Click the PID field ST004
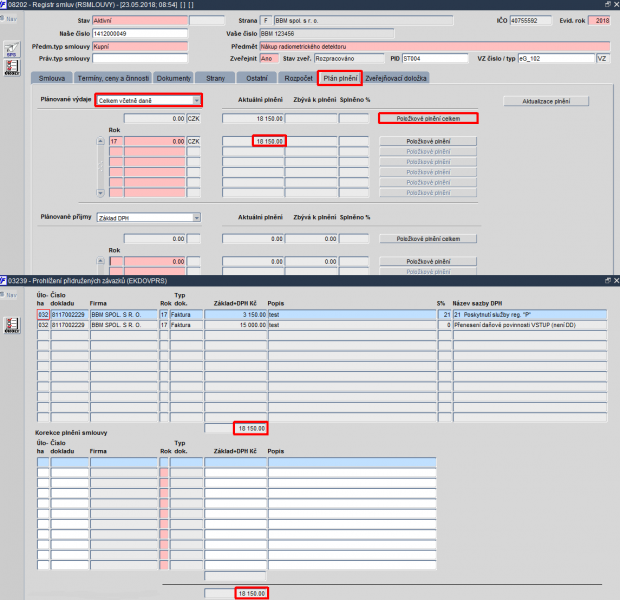Viewport: 620px width, 600px height. pyautogui.click(x=435, y=59)
